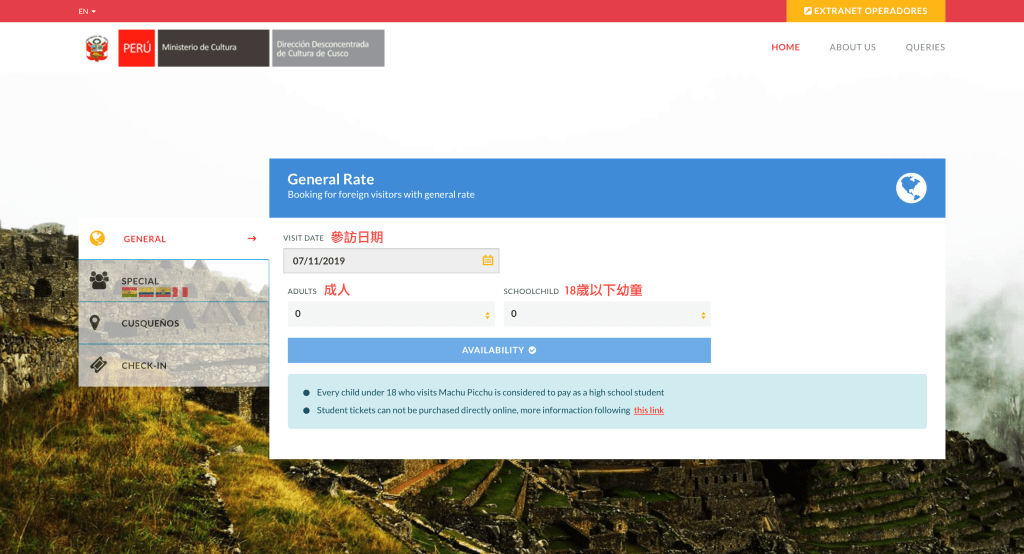Click the Schoolchild quantity spinner arrows

[x=703, y=315]
